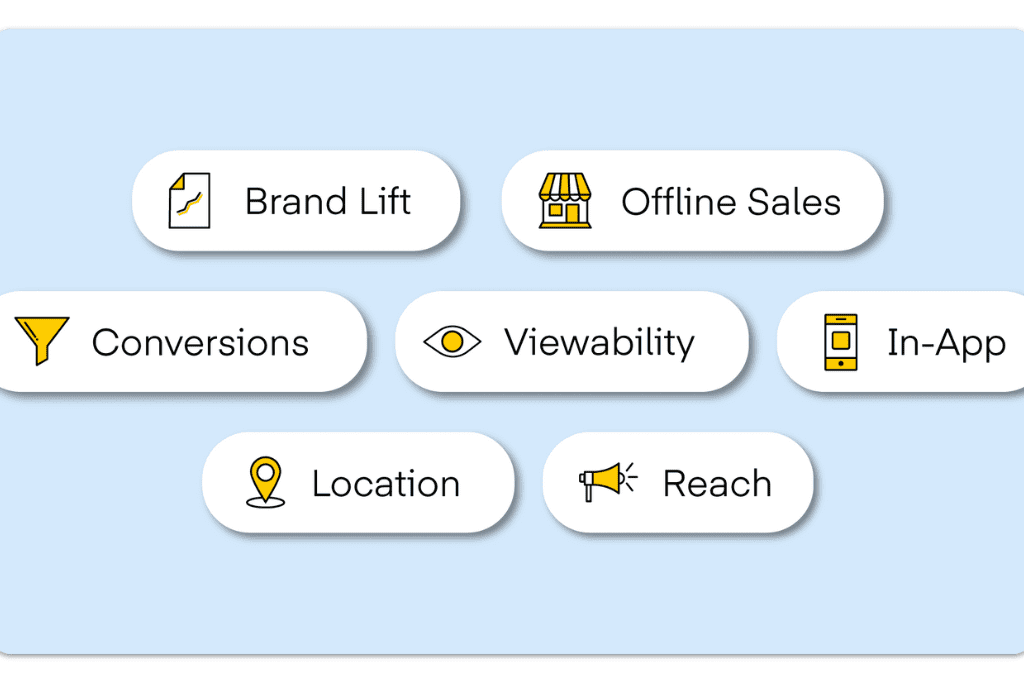Pick the Location text label
This screenshot has height=683, width=1024.
coord(386,484)
